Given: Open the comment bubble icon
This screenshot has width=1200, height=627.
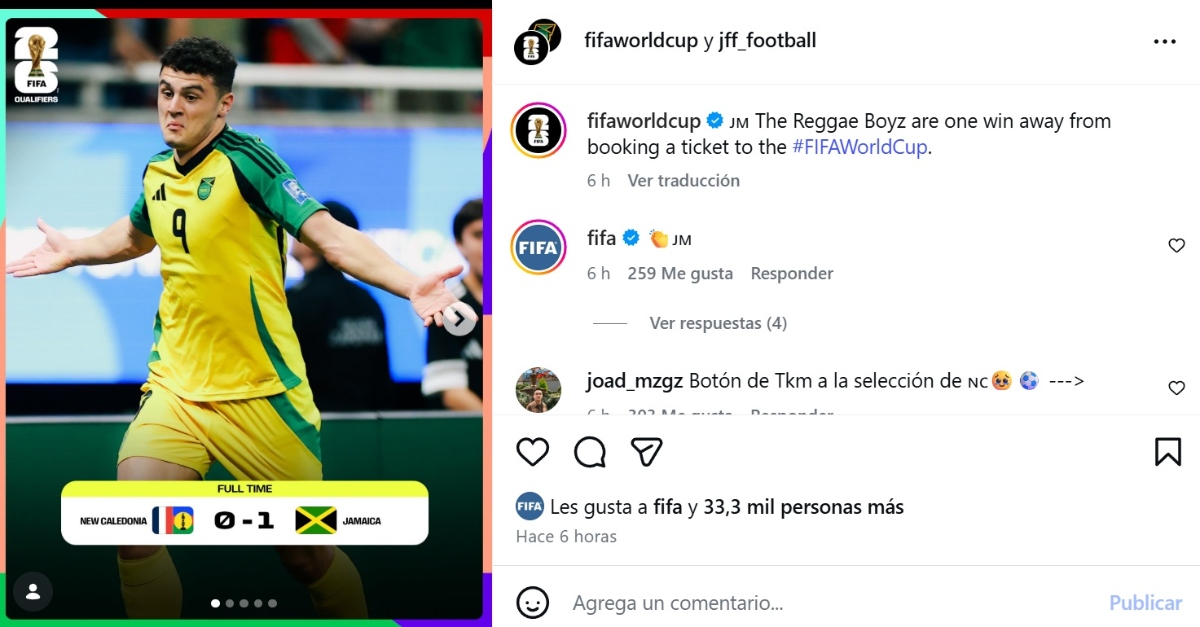Looking at the screenshot, I should coord(590,452).
